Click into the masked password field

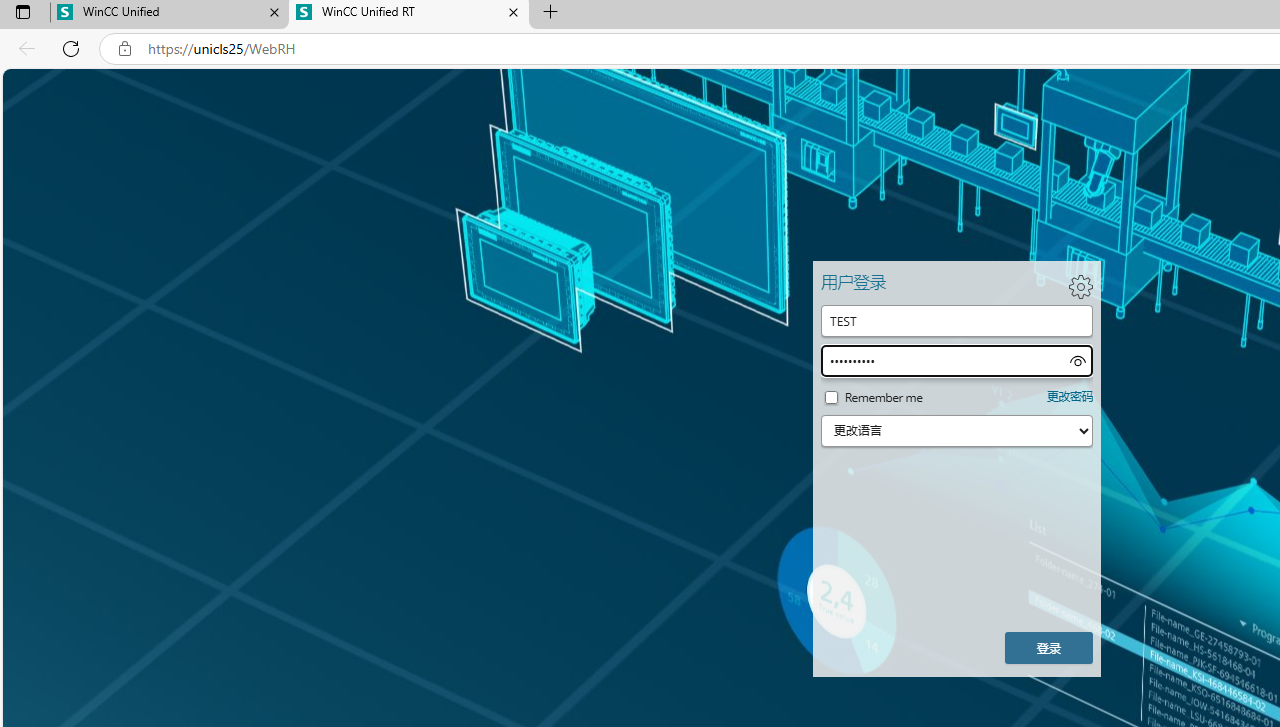point(940,361)
